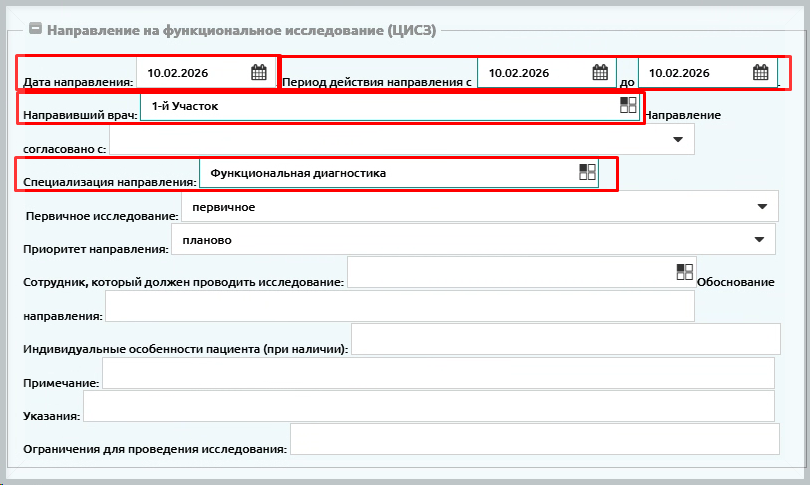Open calendar for period end date

click(760, 72)
